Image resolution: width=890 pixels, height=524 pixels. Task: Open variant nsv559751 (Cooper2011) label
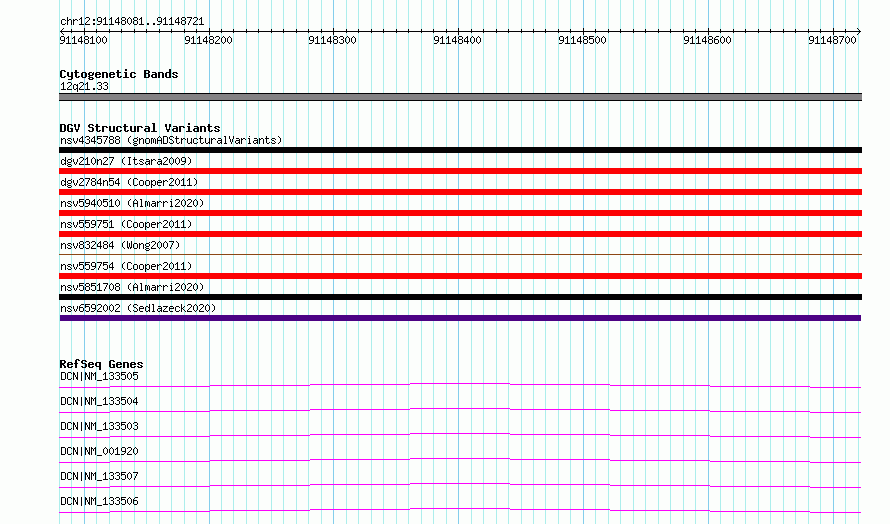[126, 224]
